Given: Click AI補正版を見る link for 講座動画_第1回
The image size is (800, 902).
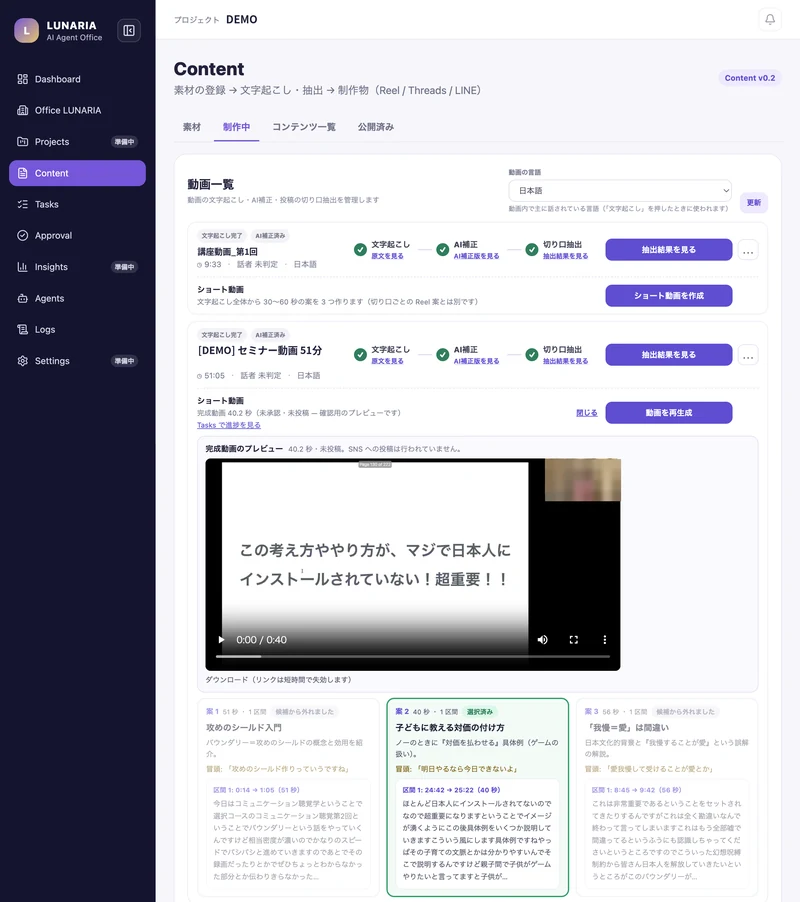Looking at the screenshot, I should point(476,257).
